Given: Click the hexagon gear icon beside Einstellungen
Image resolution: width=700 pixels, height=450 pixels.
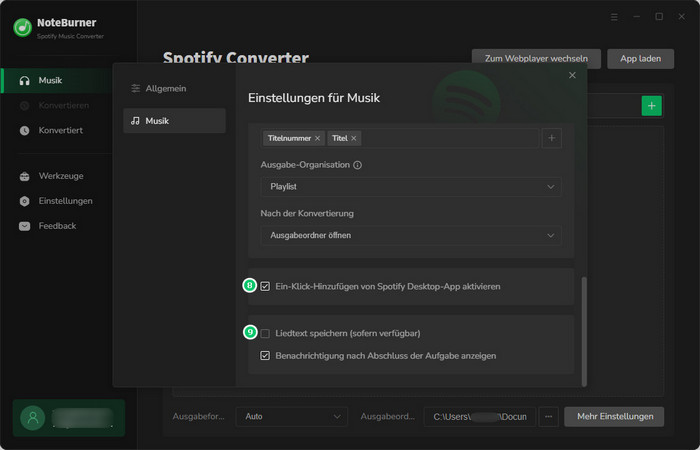Looking at the screenshot, I should [25, 201].
